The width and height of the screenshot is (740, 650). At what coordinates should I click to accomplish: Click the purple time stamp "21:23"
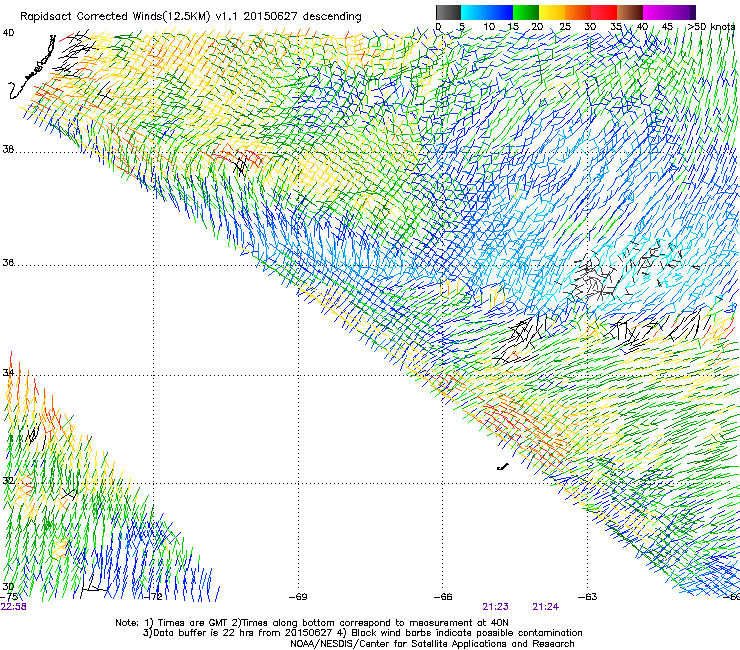[496, 607]
